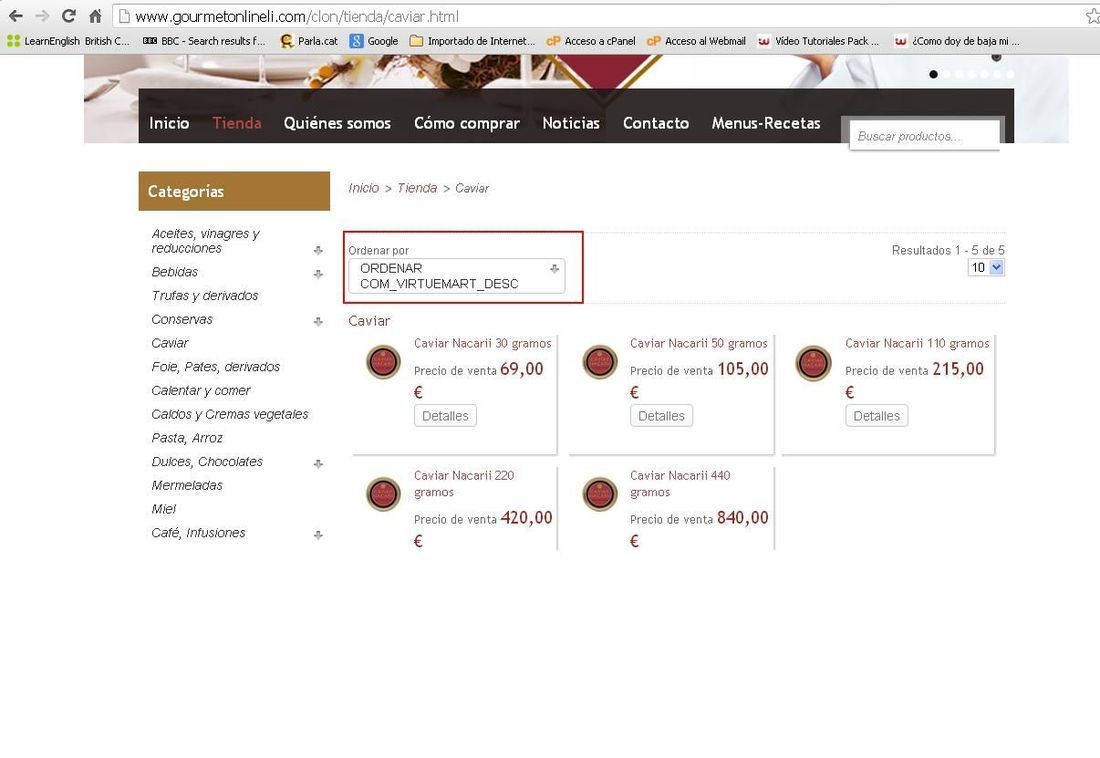Bookmark page with the star icon
This screenshot has width=1100, height=758.
(x=1092, y=16)
